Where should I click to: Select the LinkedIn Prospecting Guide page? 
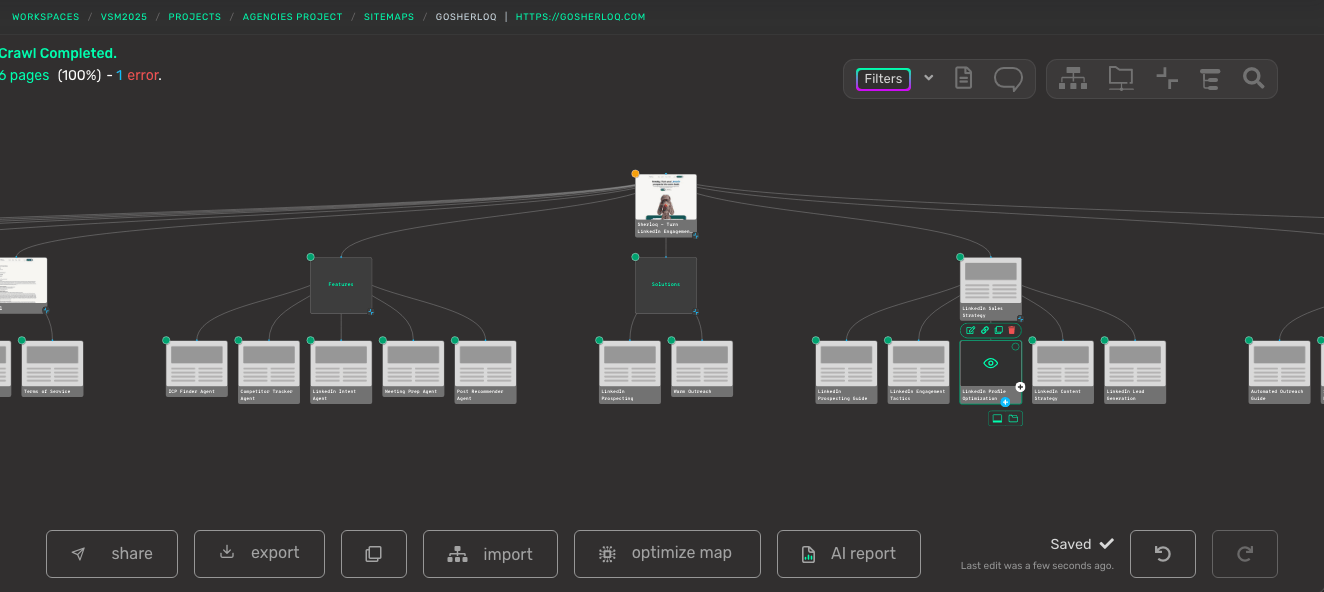coord(847,372)
